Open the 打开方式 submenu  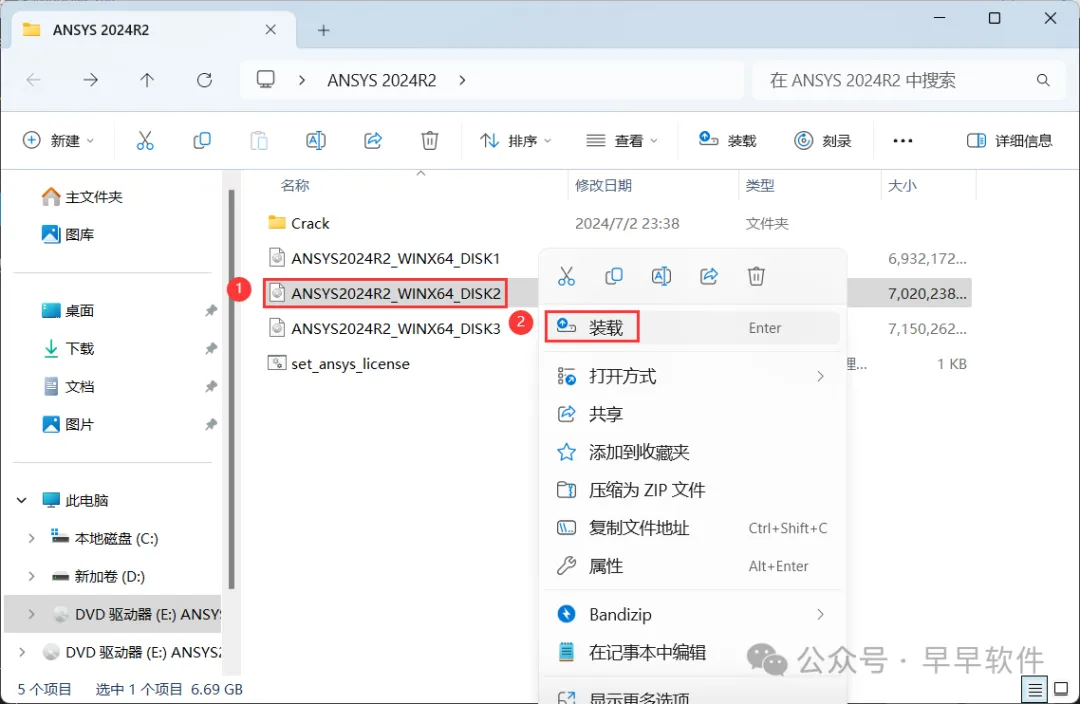(x=692, y=376)
